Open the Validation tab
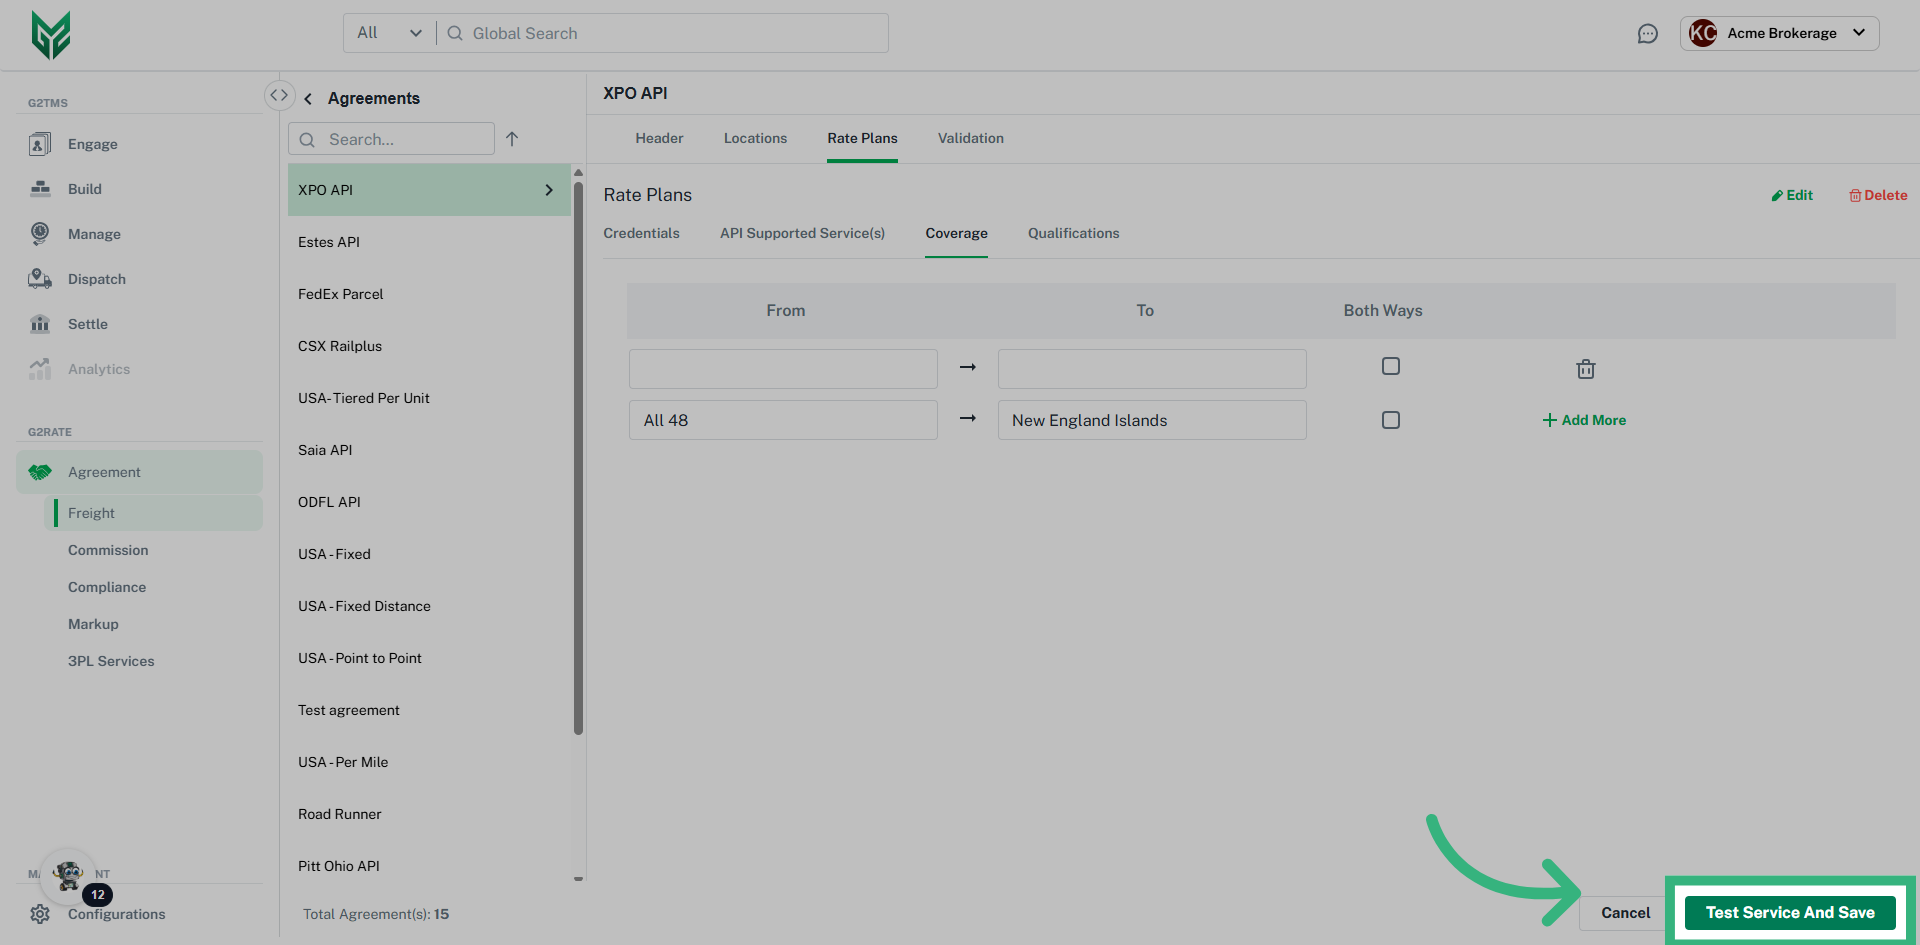Viewport: 1920px width, 945px height. tap(970, 138)
